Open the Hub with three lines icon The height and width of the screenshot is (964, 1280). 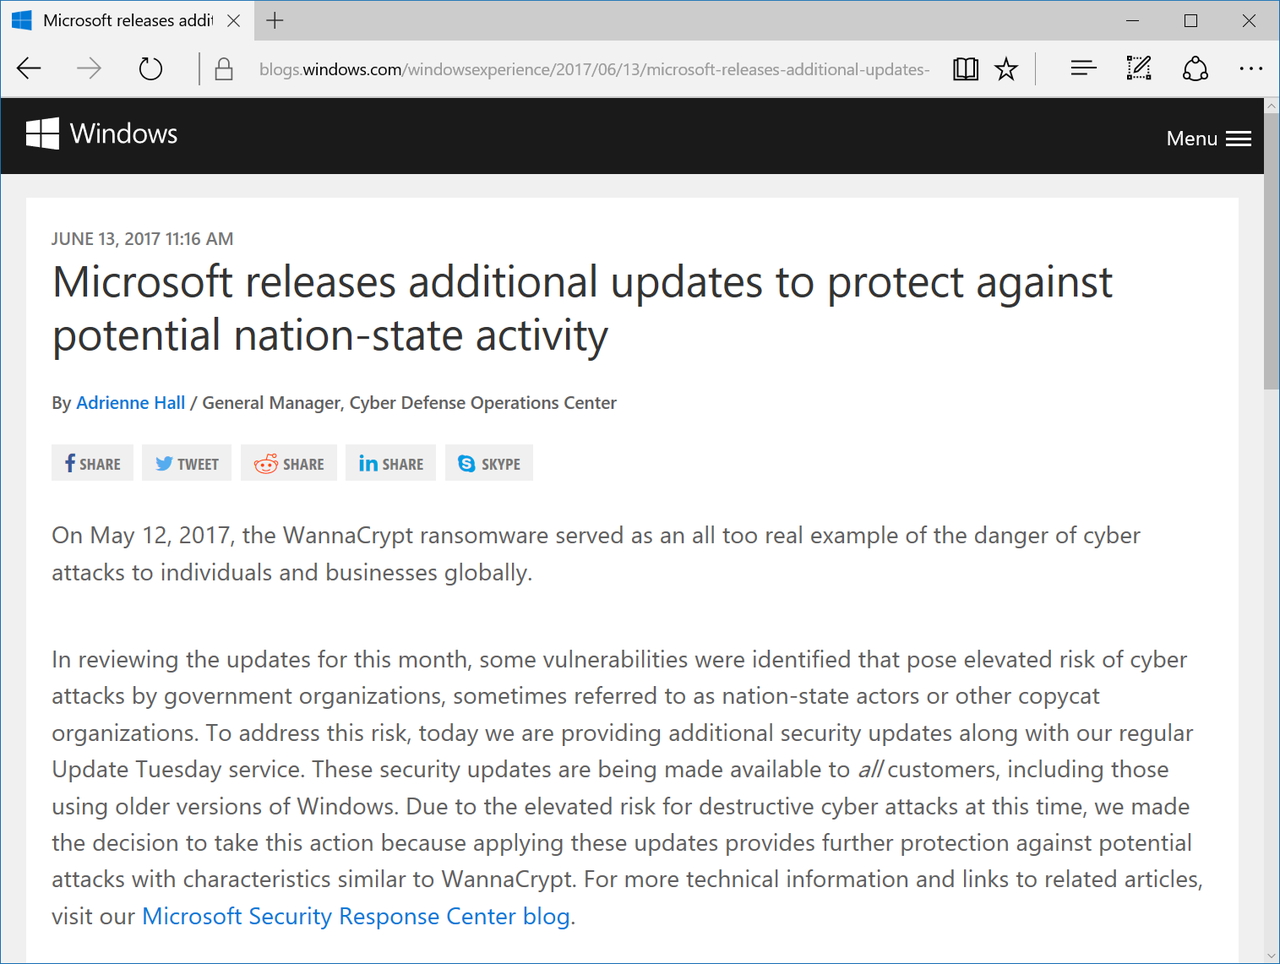coord(1083,69)
